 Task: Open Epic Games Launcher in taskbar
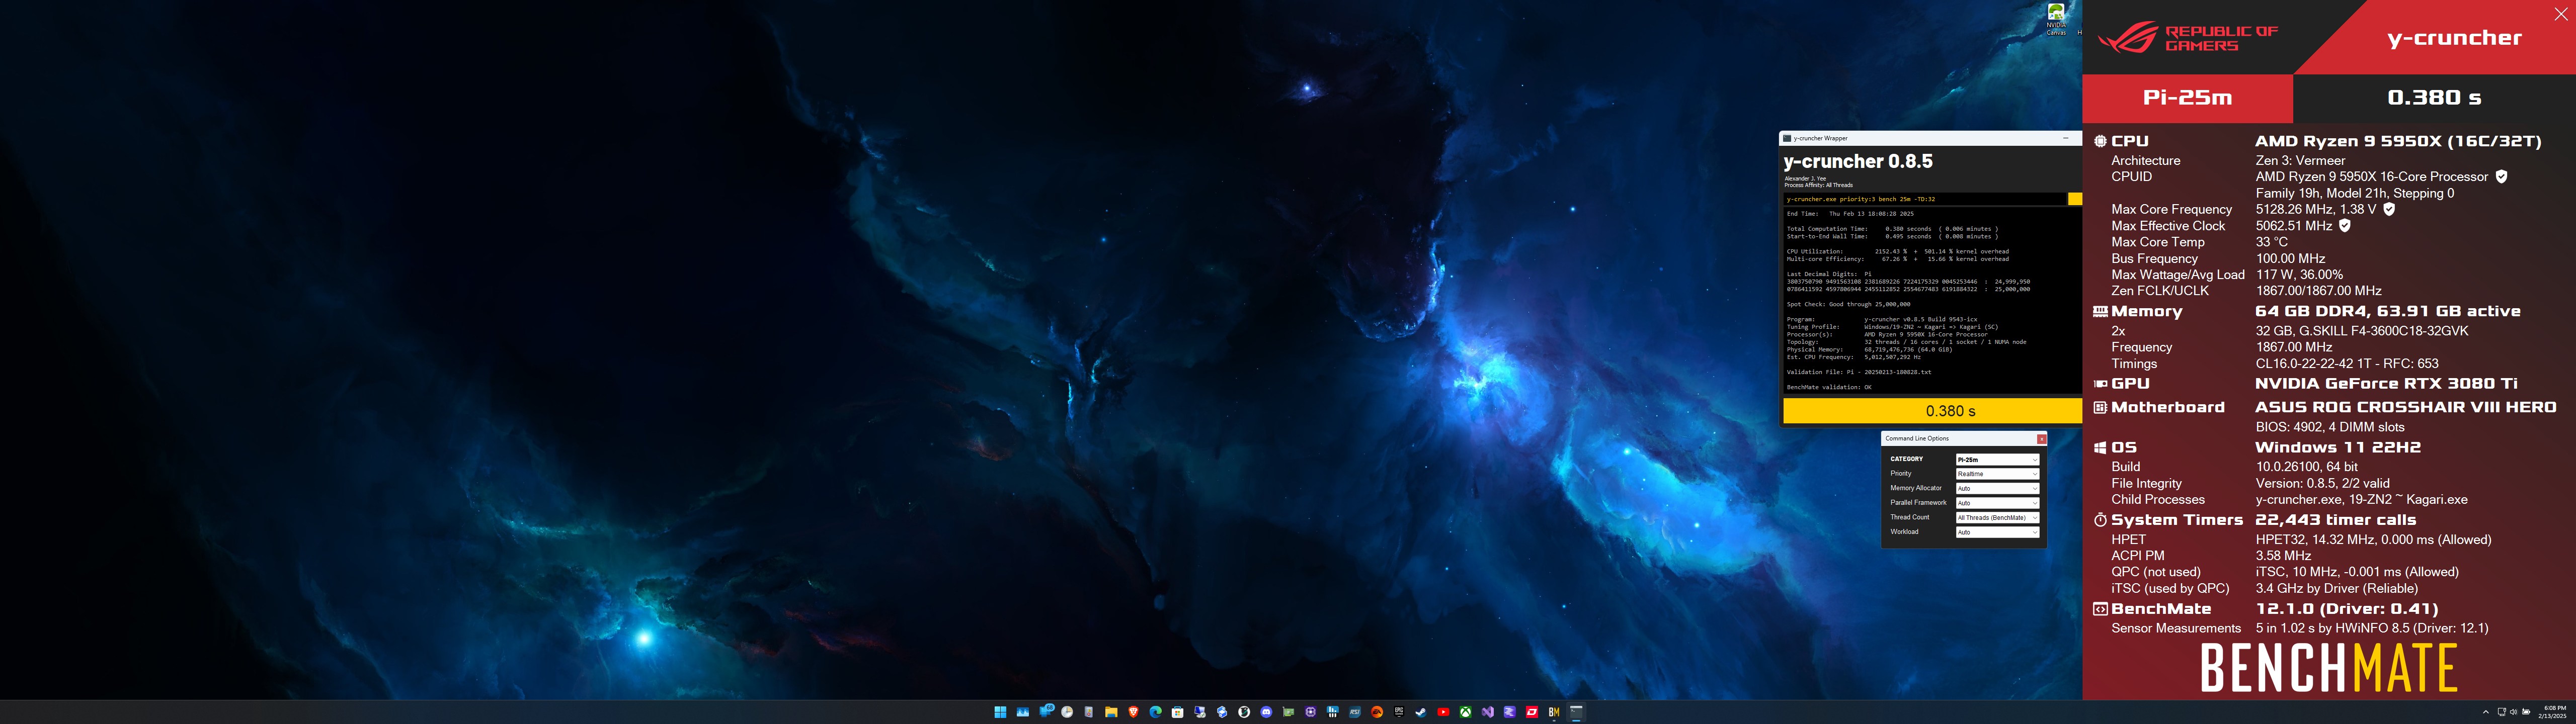point(1399,712)
